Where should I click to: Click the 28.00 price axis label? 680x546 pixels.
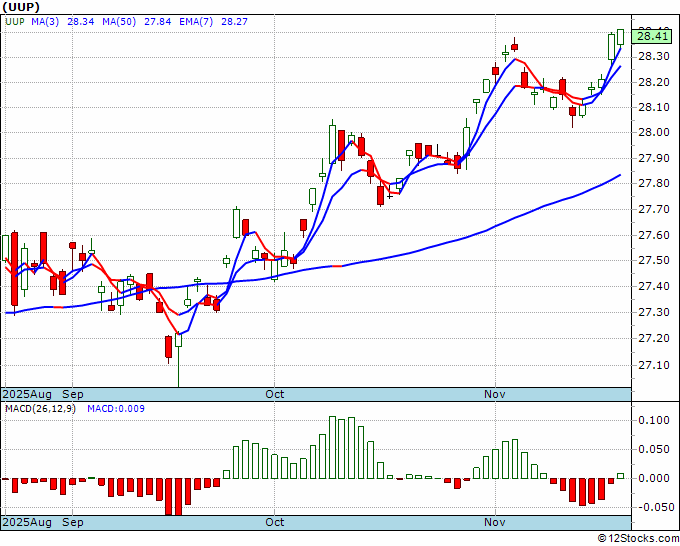[x=652, y=132]
